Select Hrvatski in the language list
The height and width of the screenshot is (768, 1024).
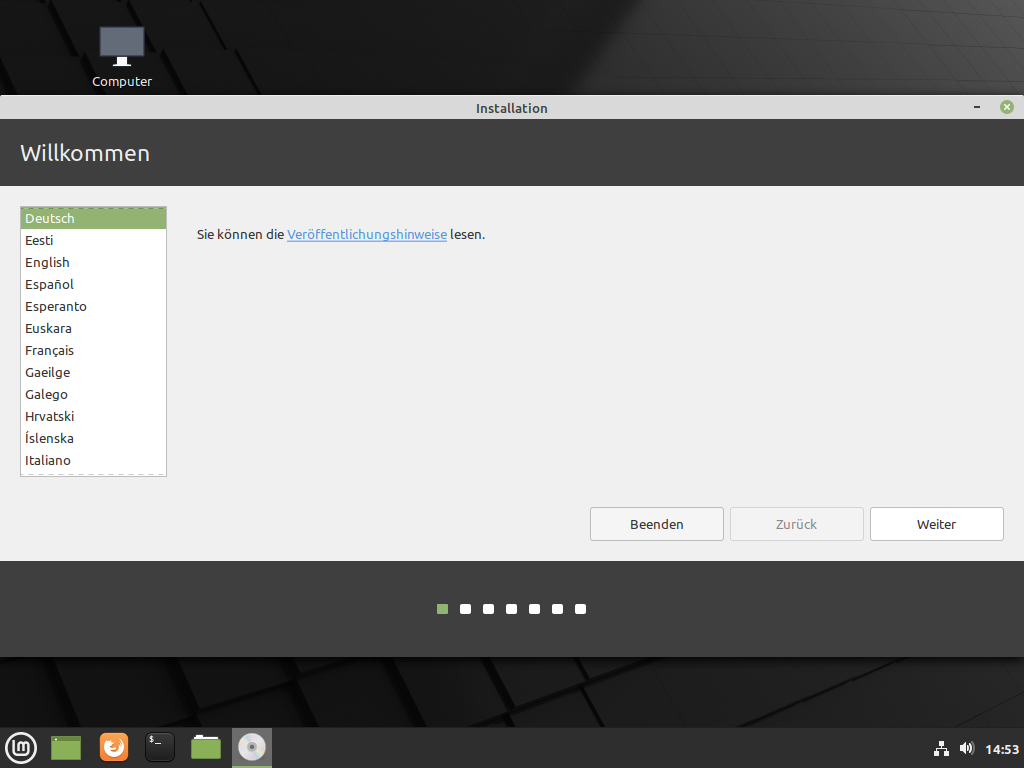[50, 417]
